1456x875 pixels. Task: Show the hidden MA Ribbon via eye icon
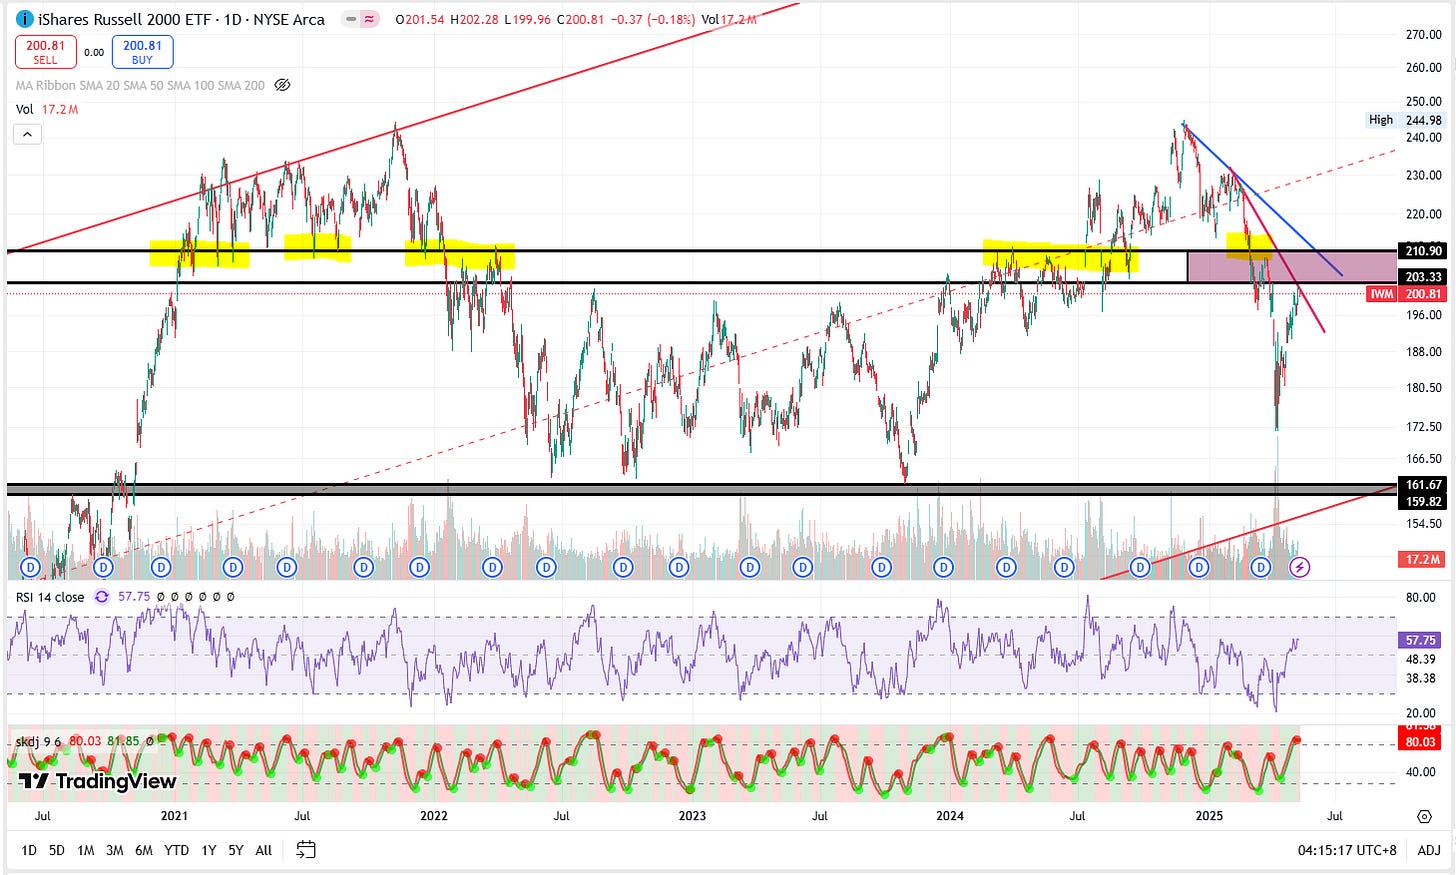(x=282, y=85)
